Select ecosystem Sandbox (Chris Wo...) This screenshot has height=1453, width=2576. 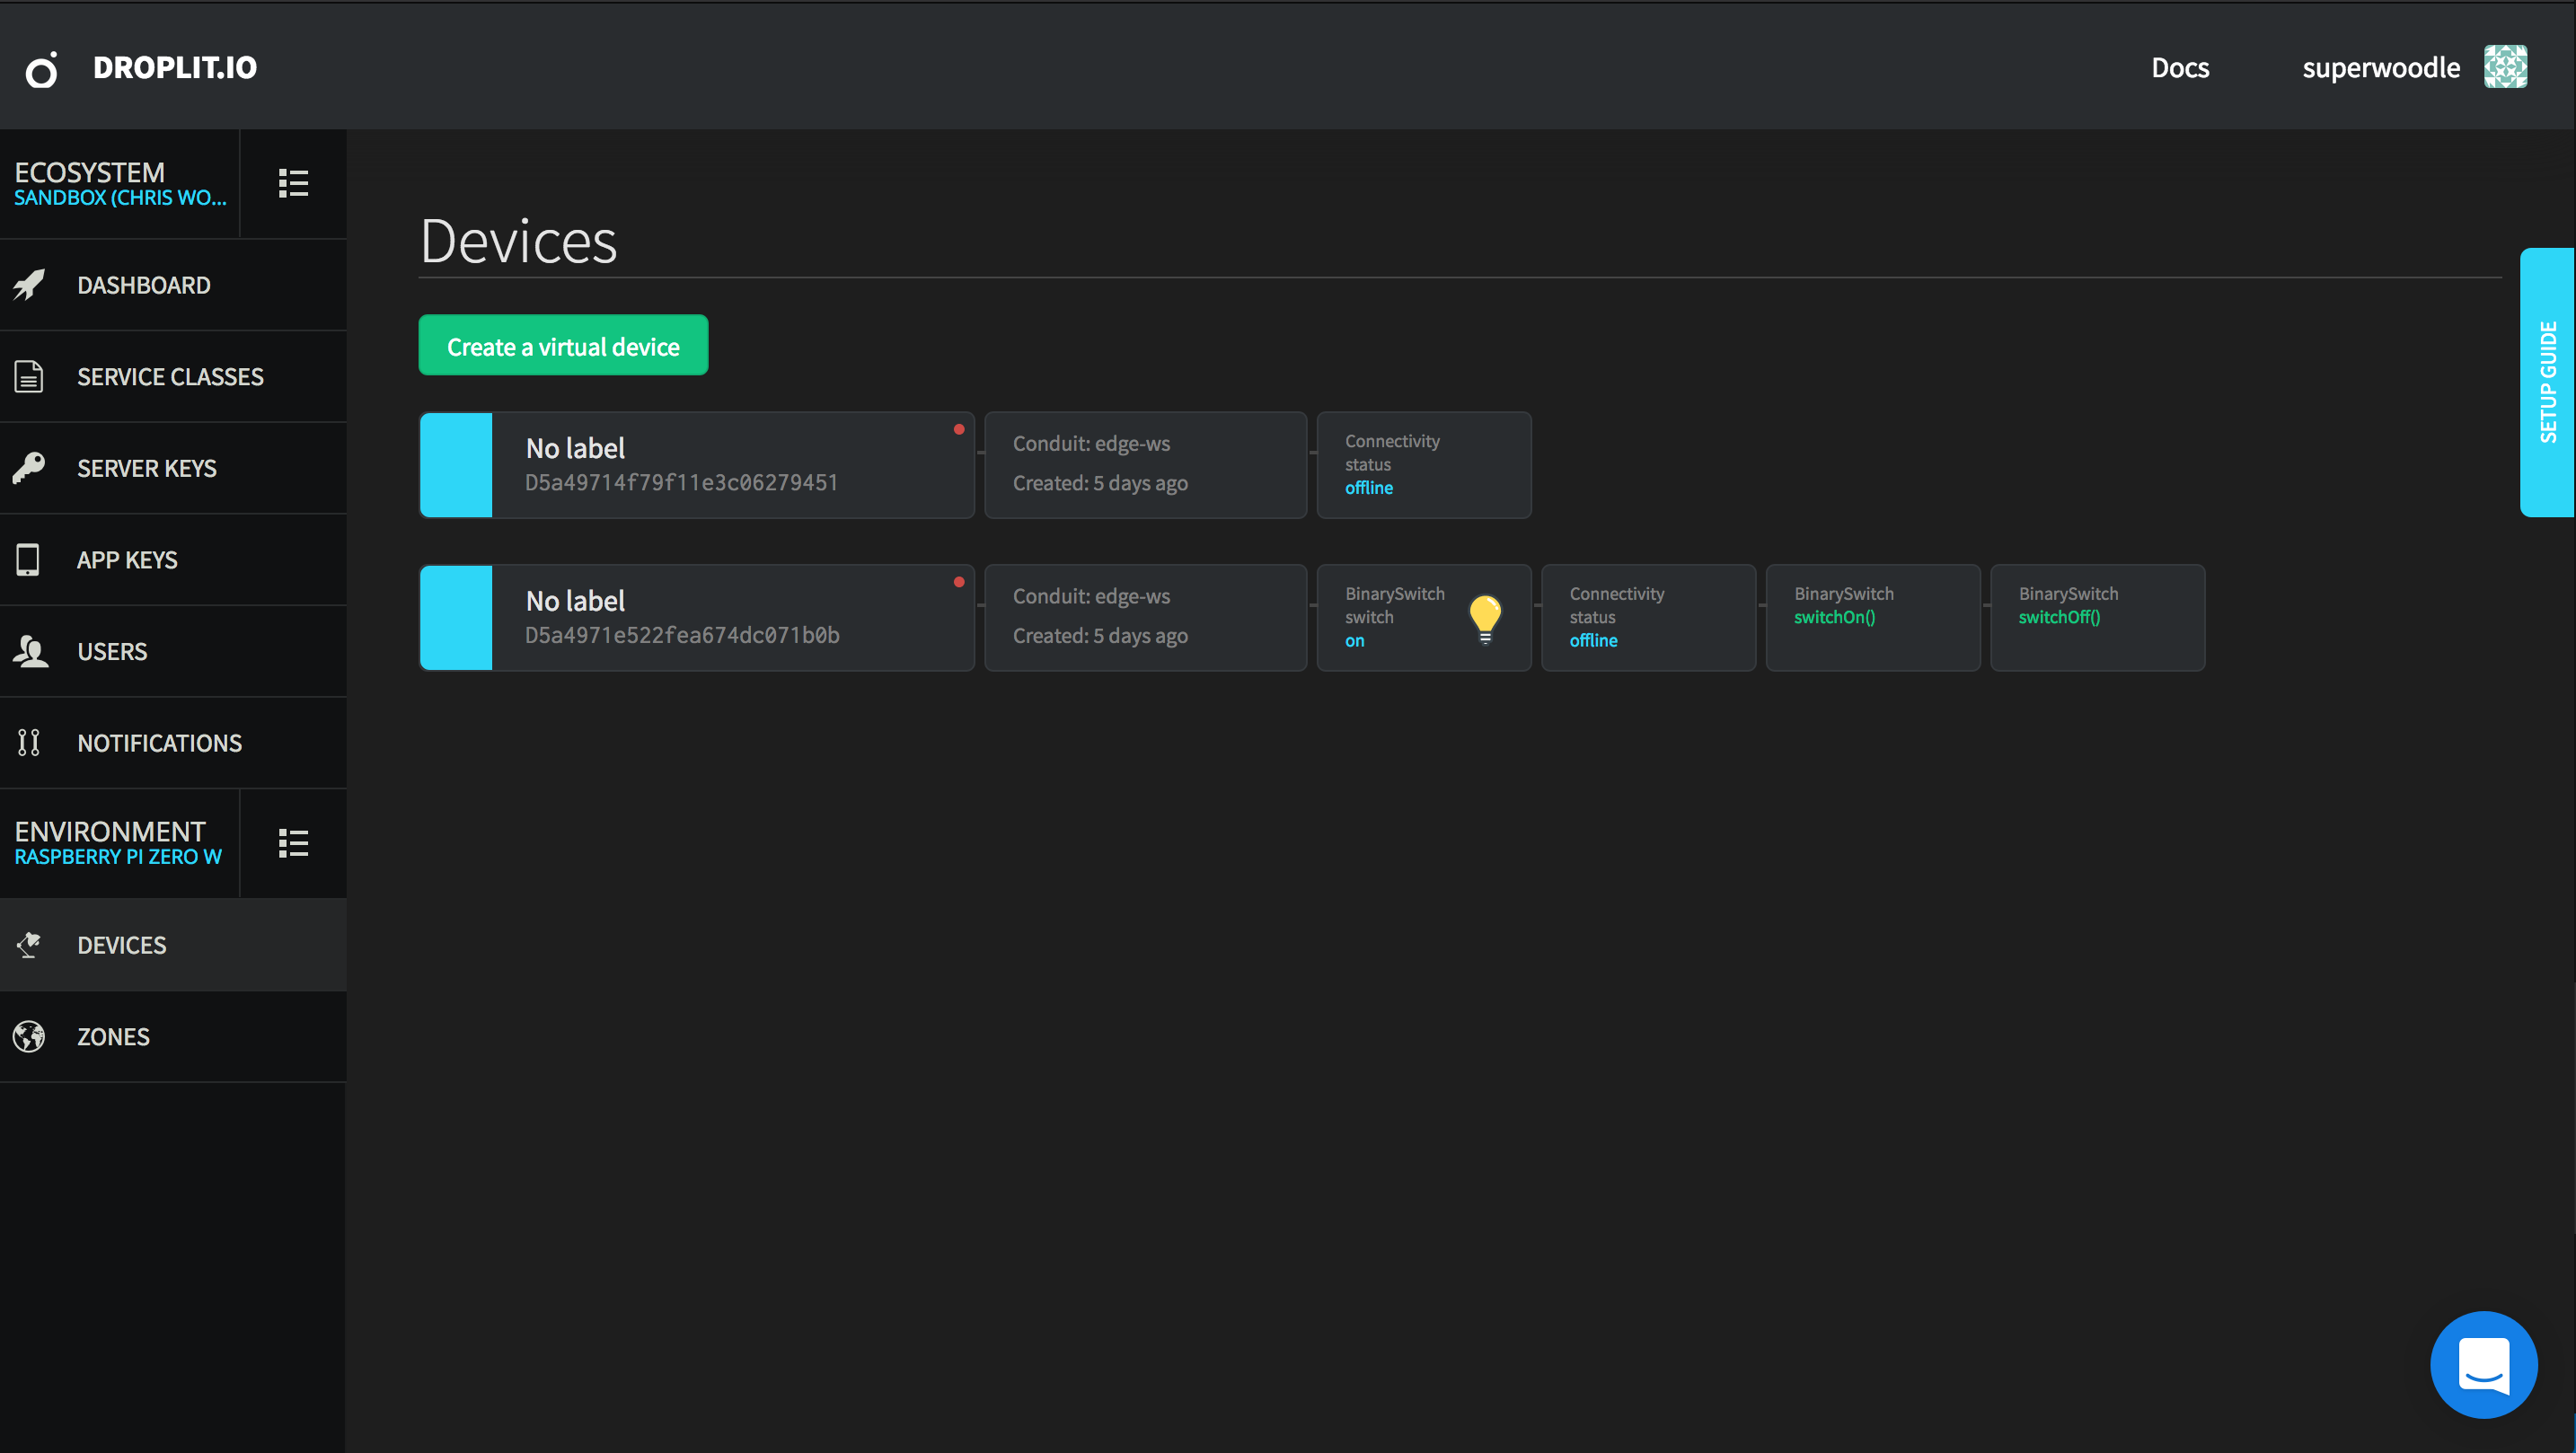(120, 184)
